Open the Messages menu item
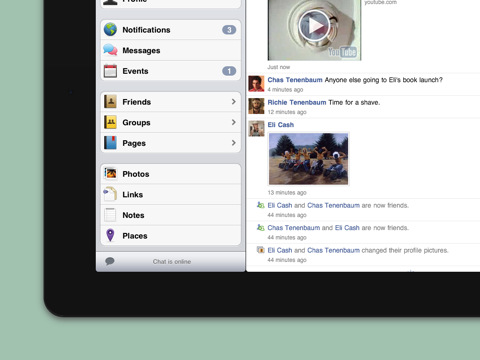This screenshot has width=480, height=360. click(x=171, y=50)
